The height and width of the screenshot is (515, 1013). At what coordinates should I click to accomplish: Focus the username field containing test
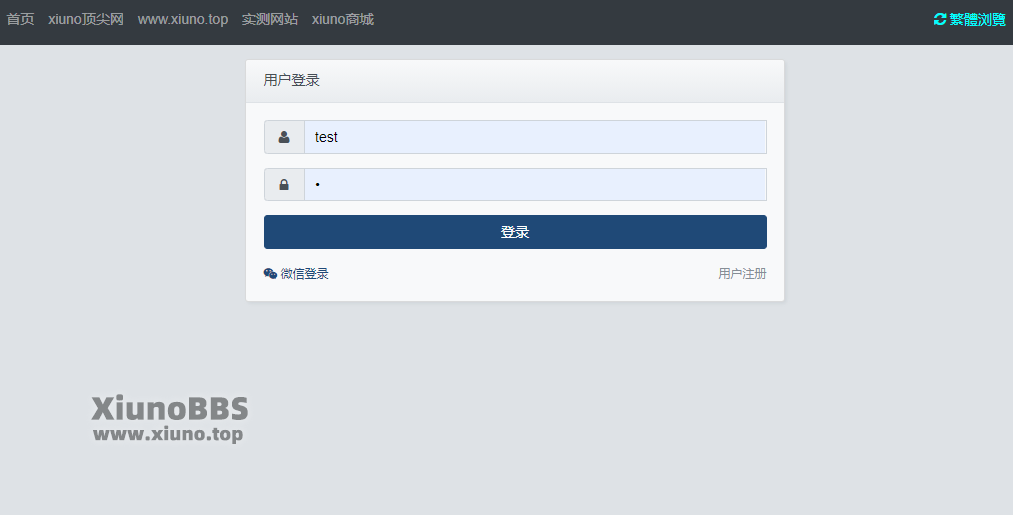point(536,137)
